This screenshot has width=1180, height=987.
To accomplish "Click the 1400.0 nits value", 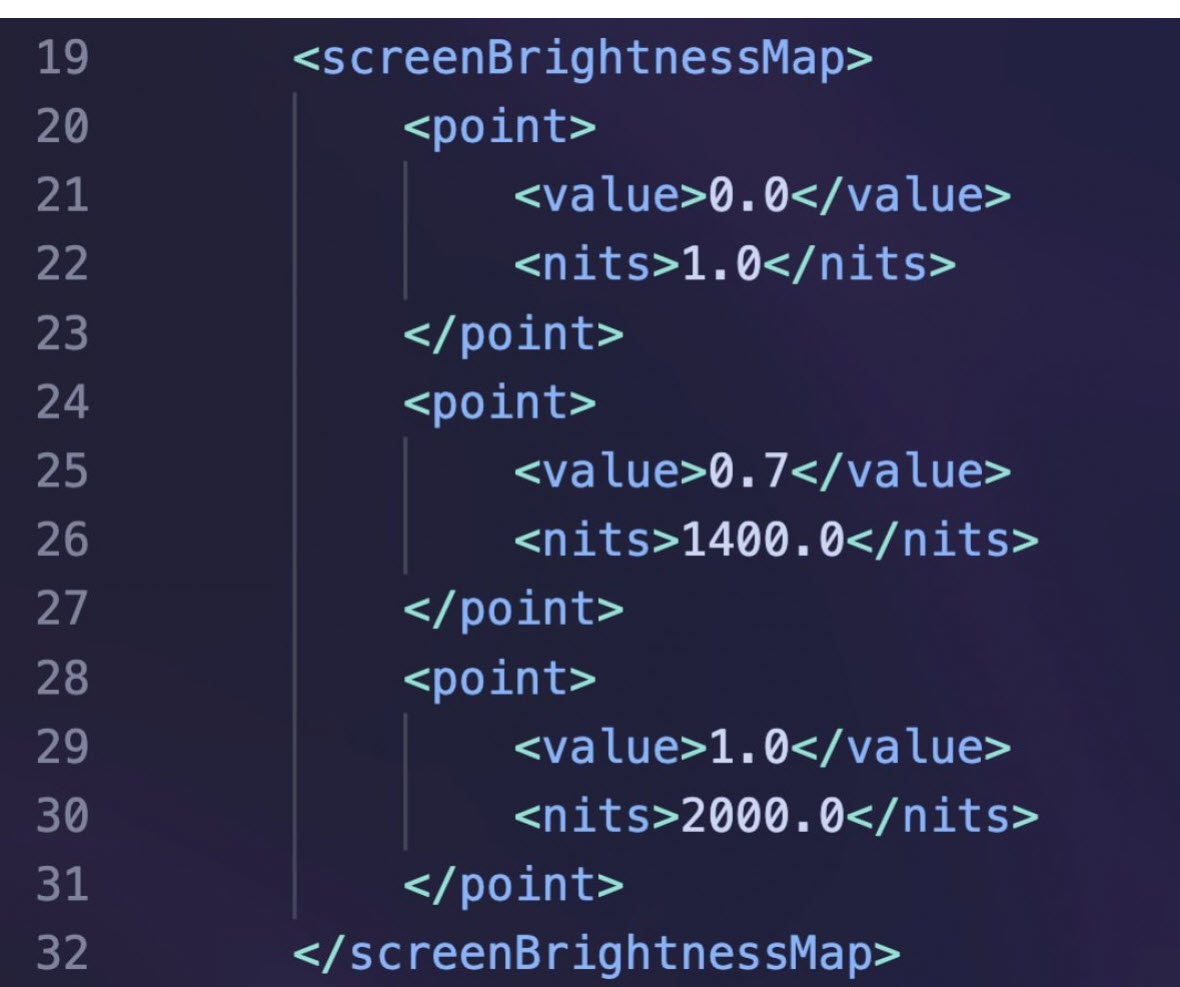I will [x=763, y=540].
